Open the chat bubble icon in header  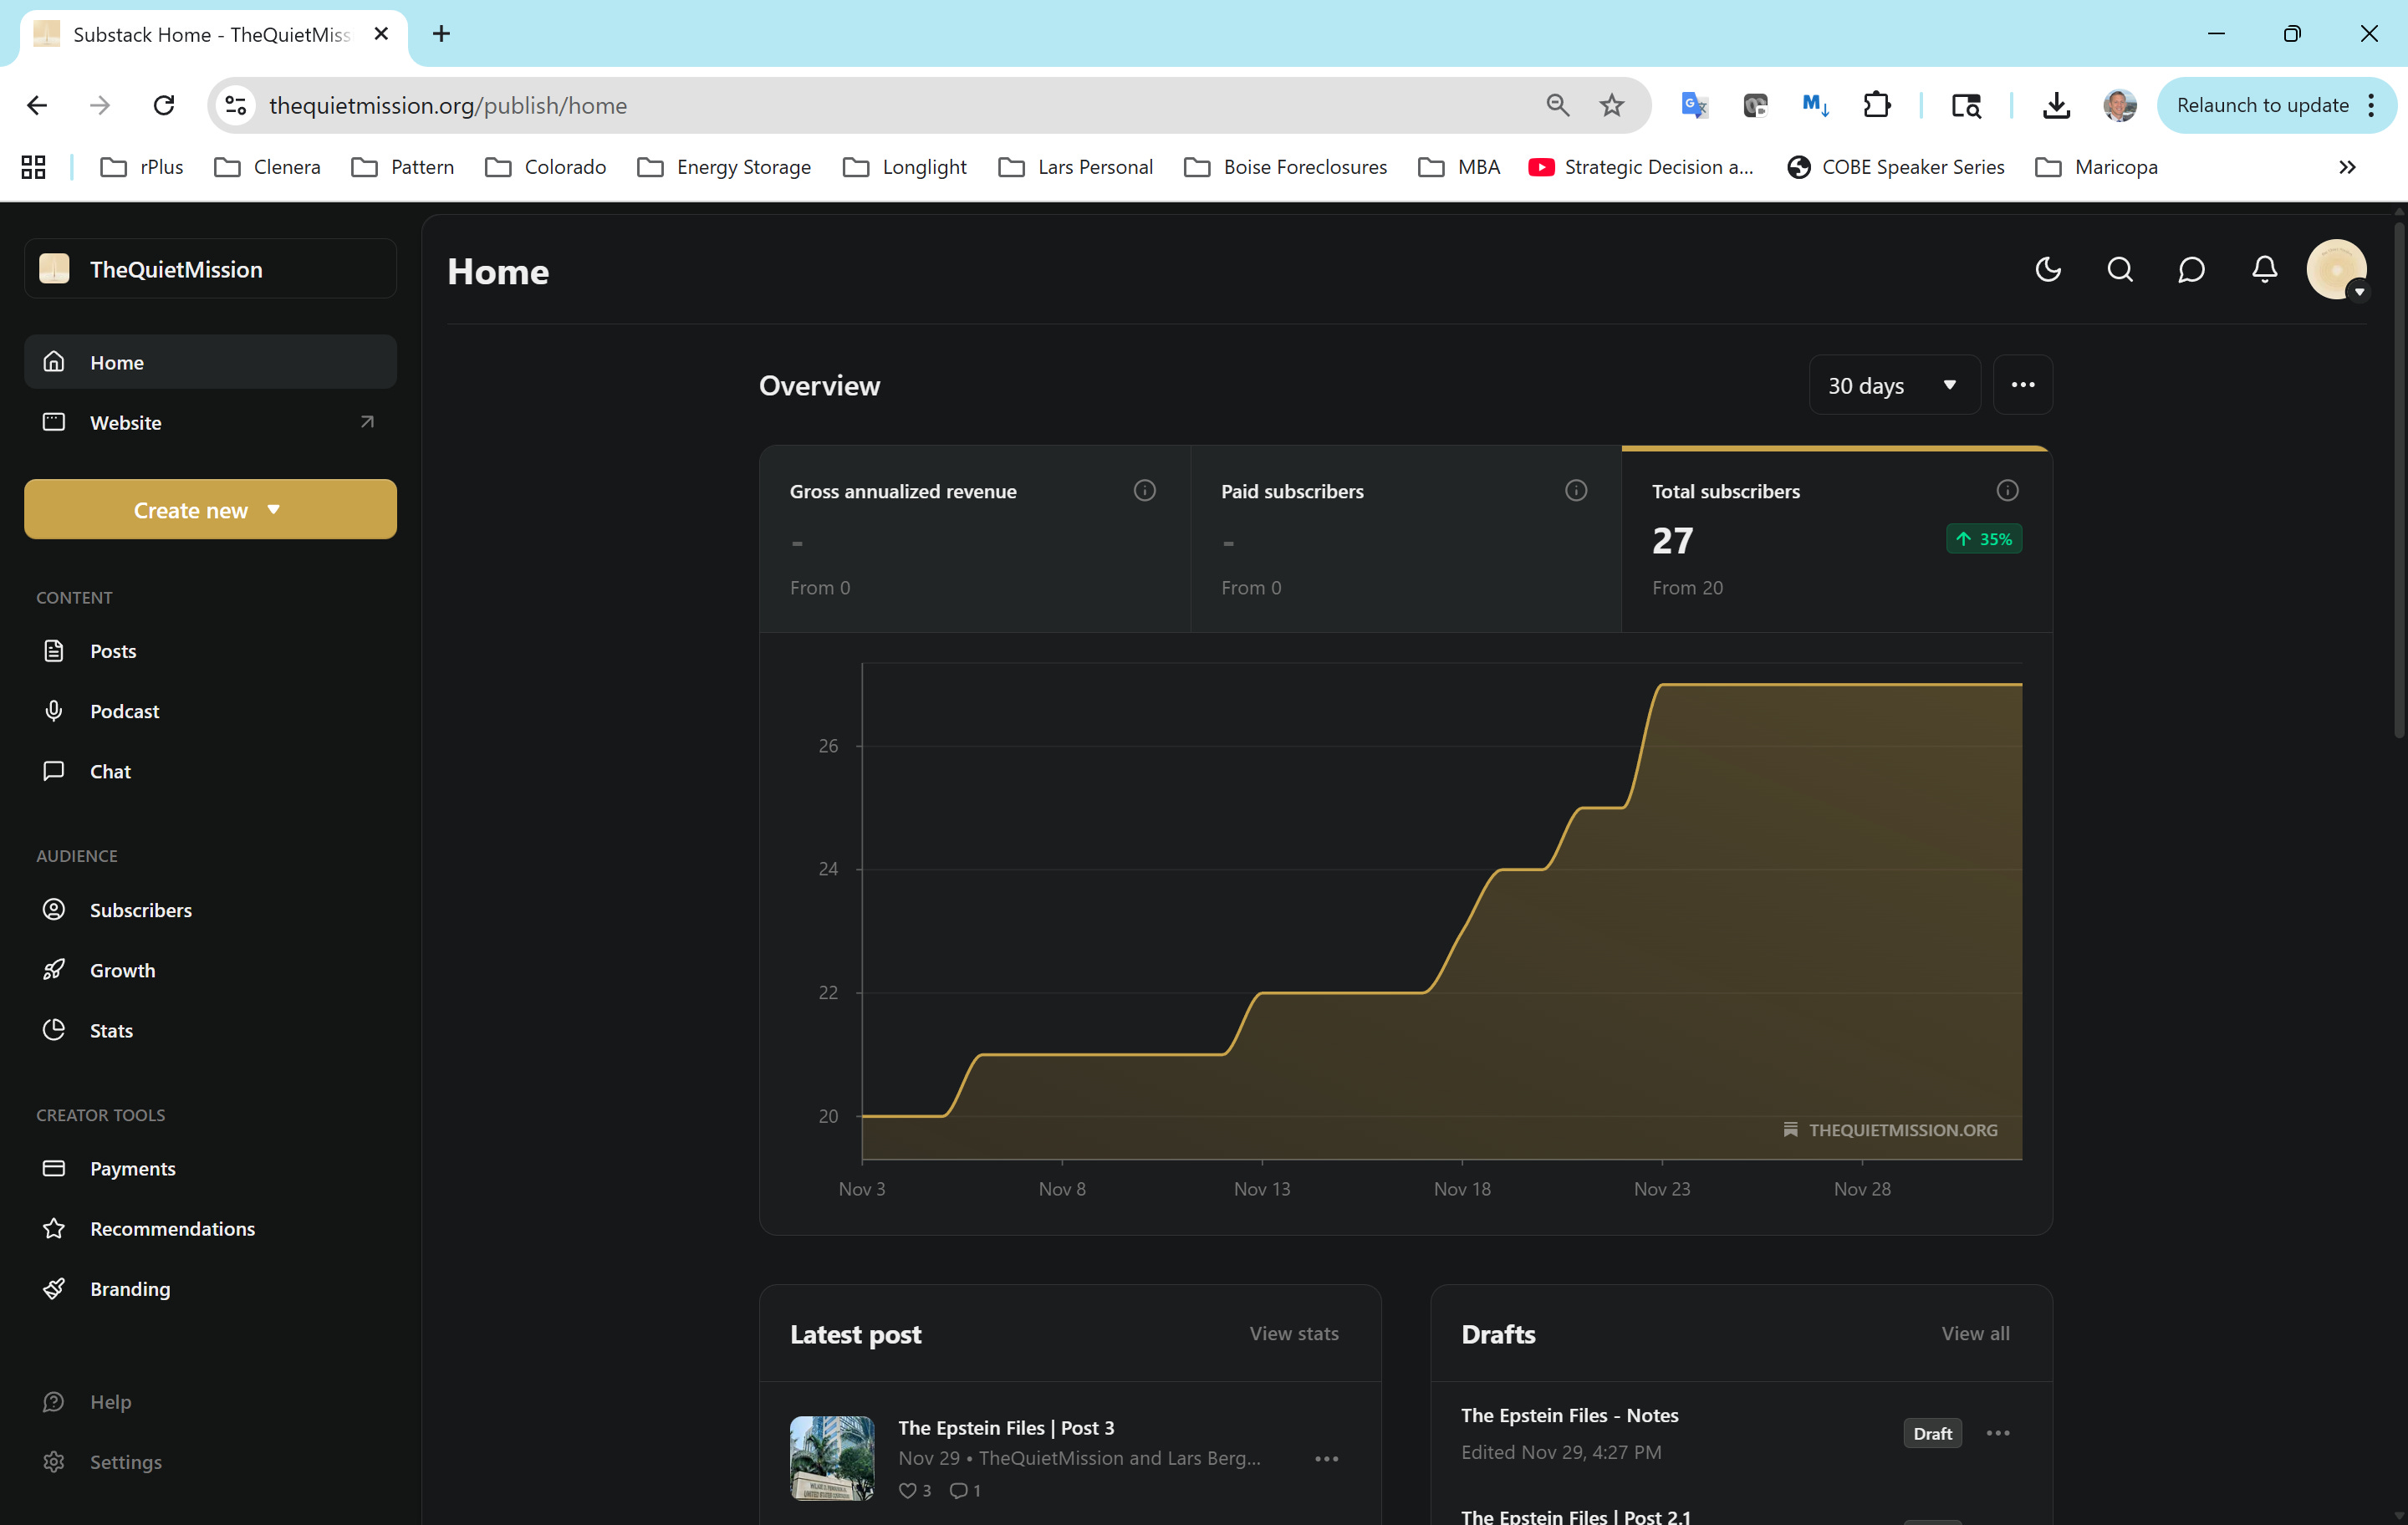(x=2191, y=269)
